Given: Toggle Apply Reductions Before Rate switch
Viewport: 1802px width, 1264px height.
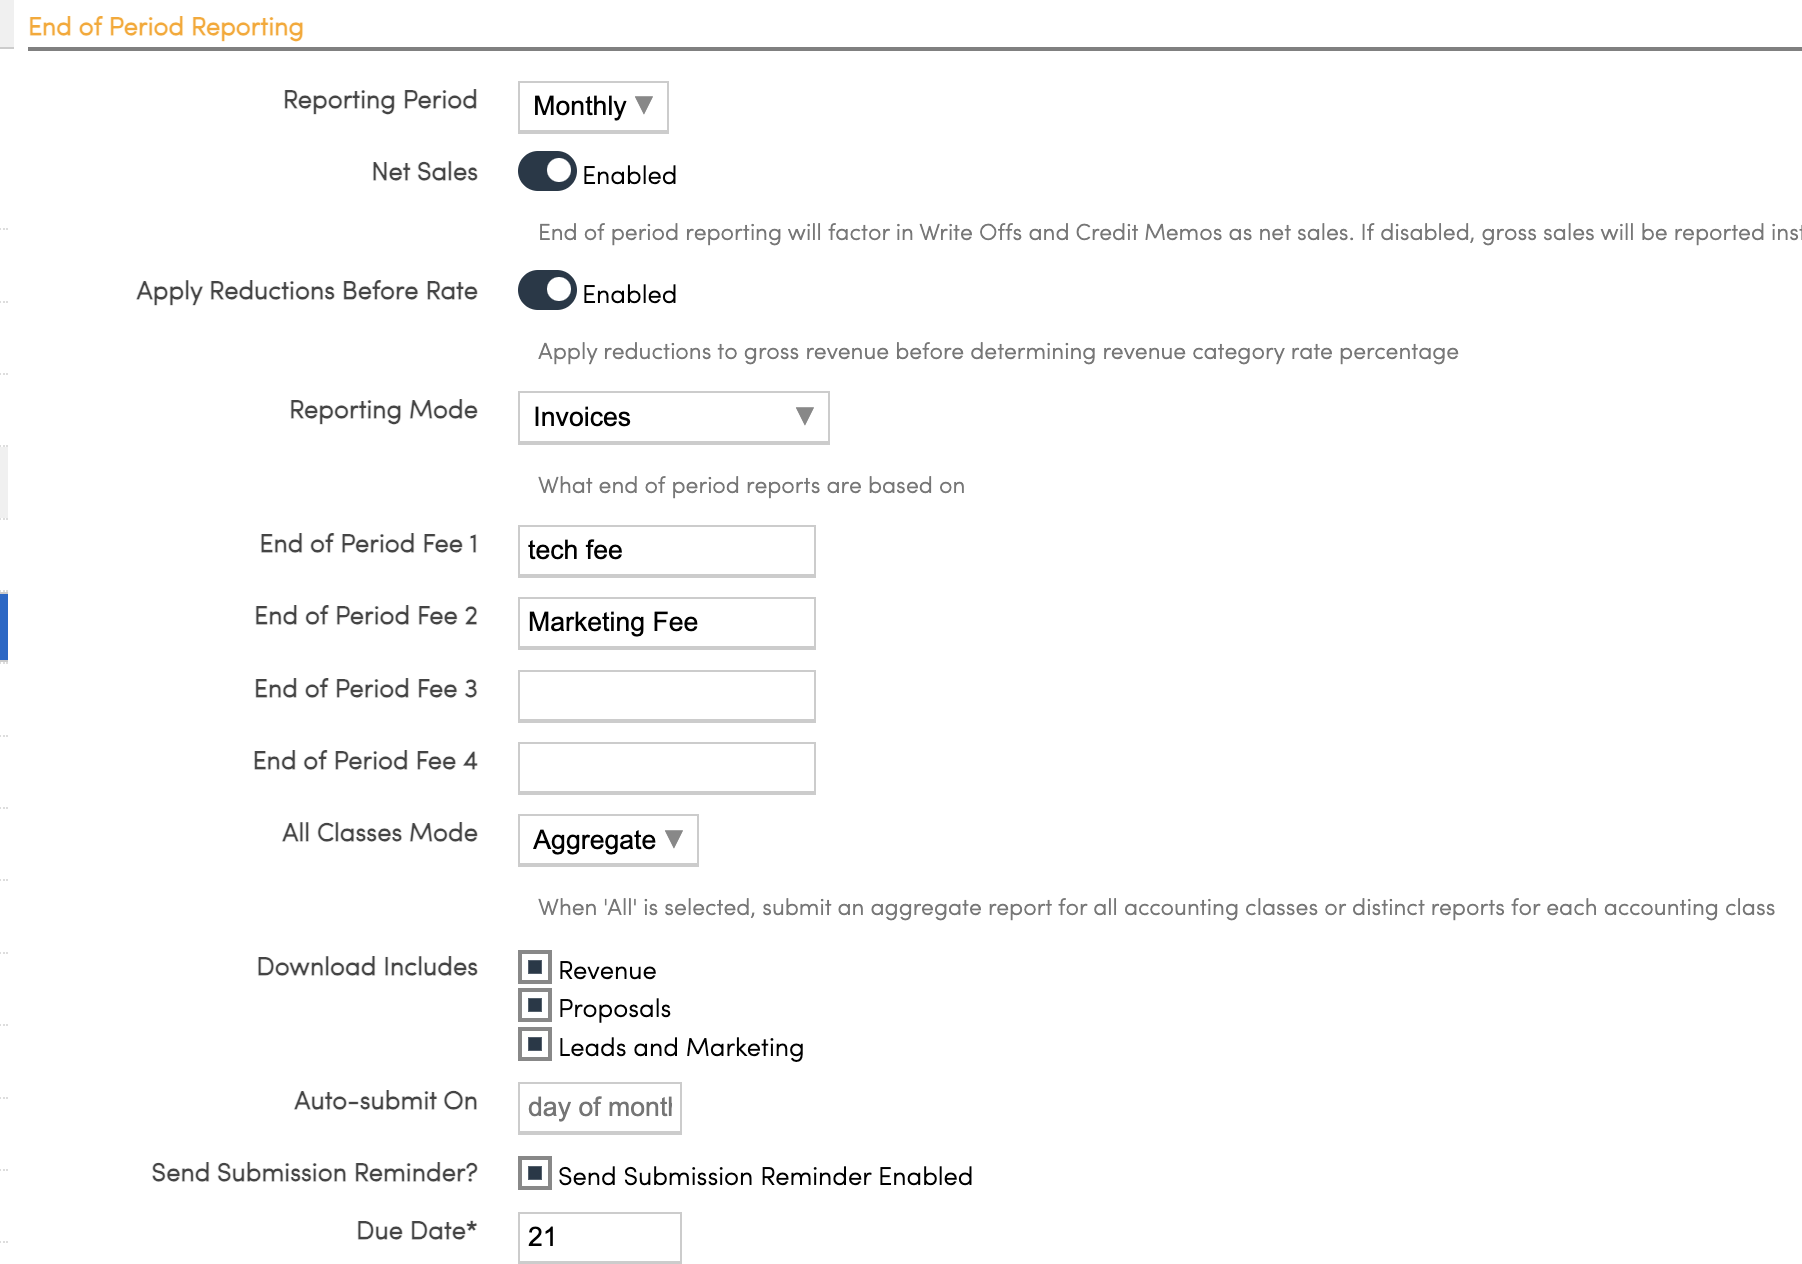Looking at the screenshot, I should [x=547, y=290].
